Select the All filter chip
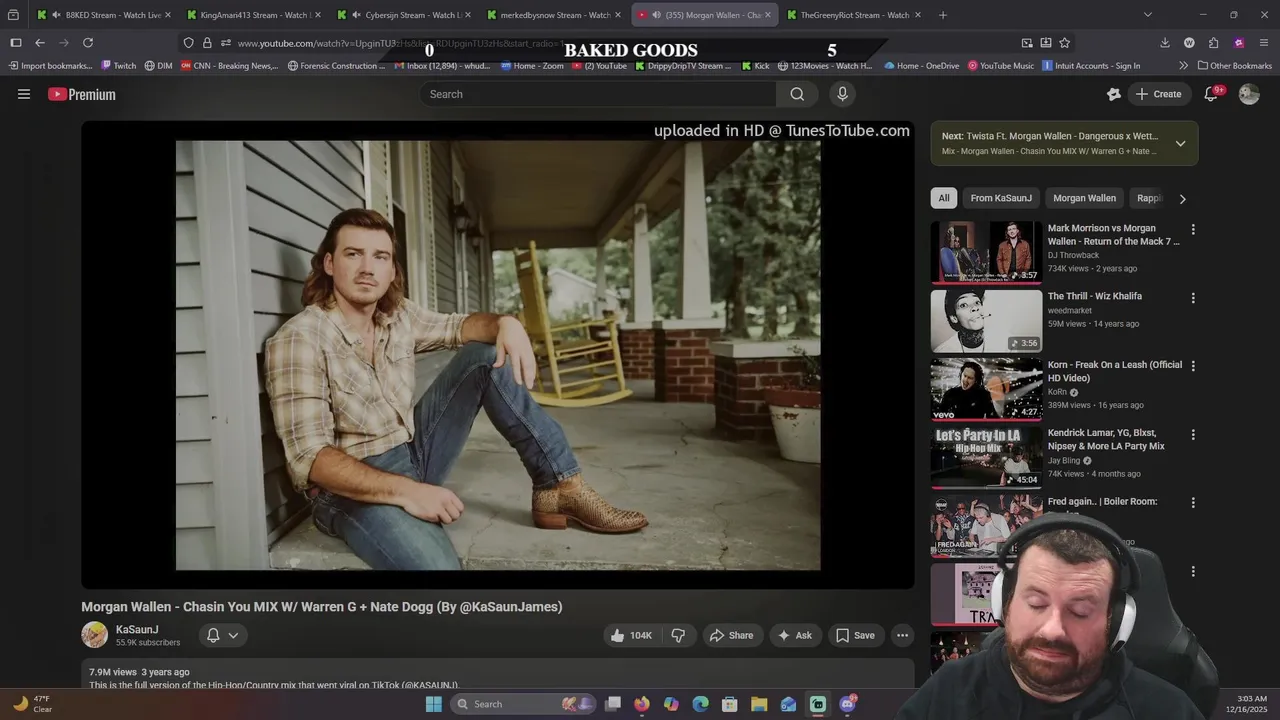 944,198
